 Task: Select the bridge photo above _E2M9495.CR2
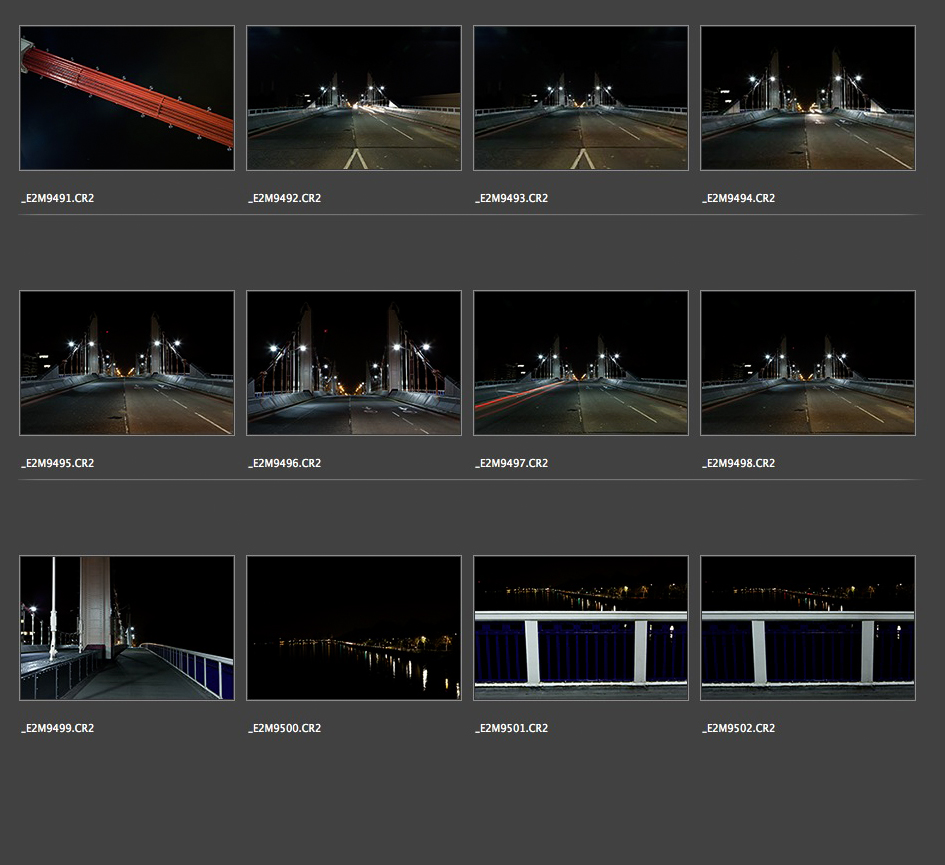point(127,363)
